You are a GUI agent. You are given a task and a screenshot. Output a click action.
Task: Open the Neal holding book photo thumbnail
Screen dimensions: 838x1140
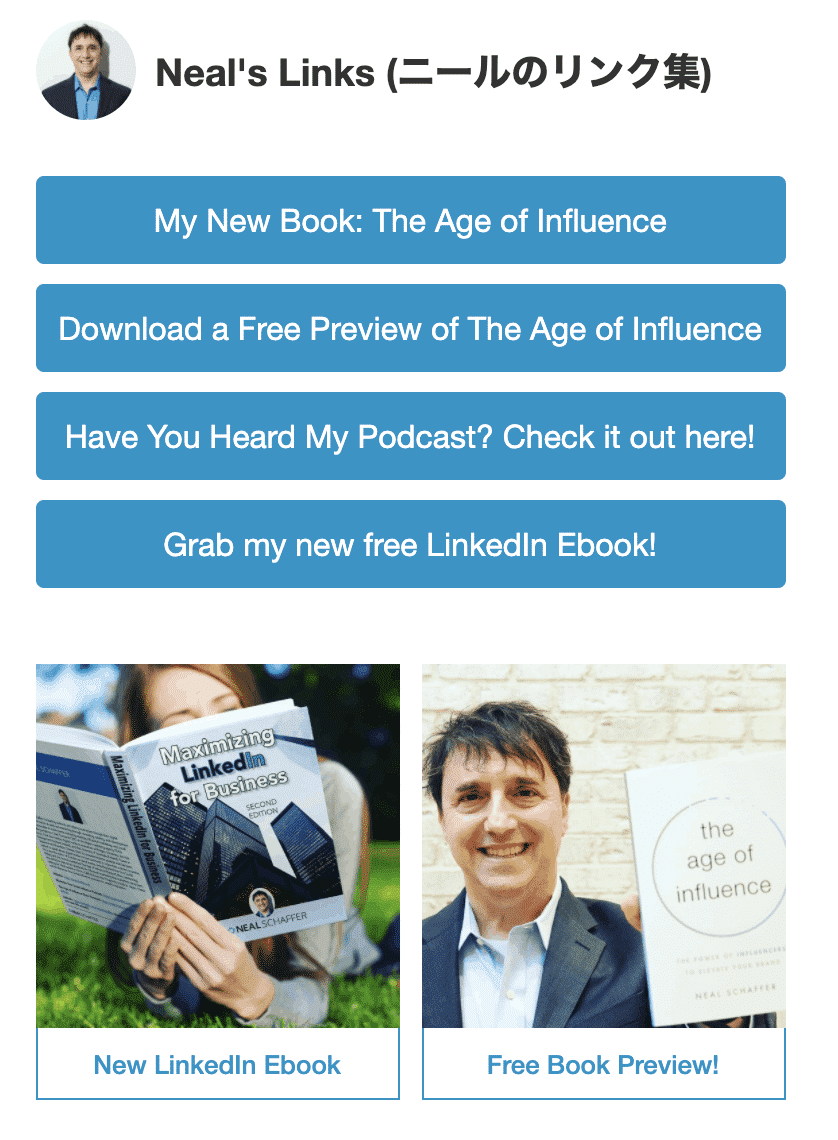[x=604, y=846]
